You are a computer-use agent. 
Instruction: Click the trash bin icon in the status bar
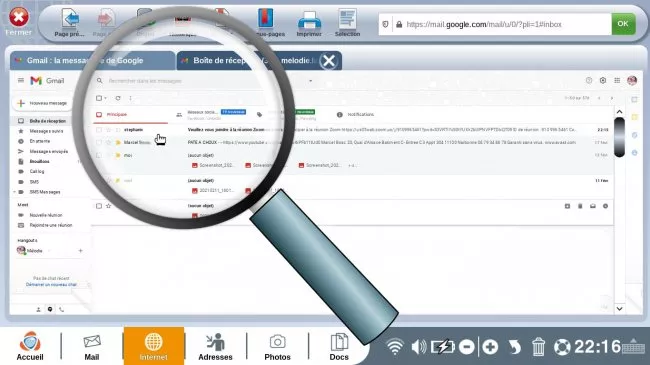(x=538, y=347)
